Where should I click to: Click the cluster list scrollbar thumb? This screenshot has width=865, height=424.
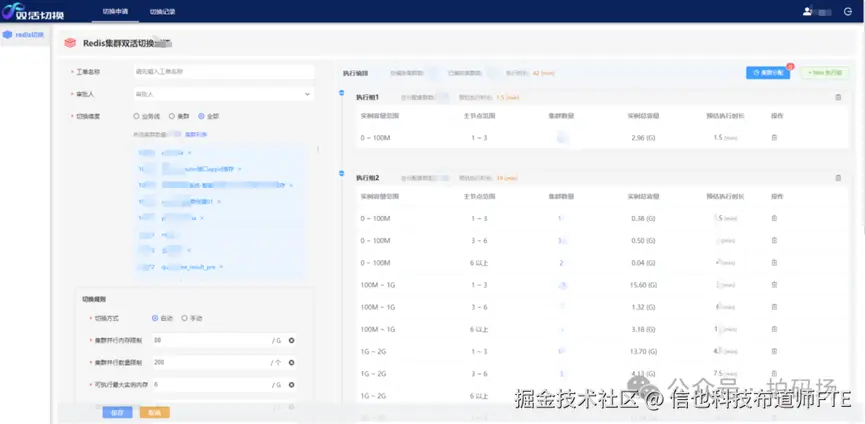click(x=318, y=149)
